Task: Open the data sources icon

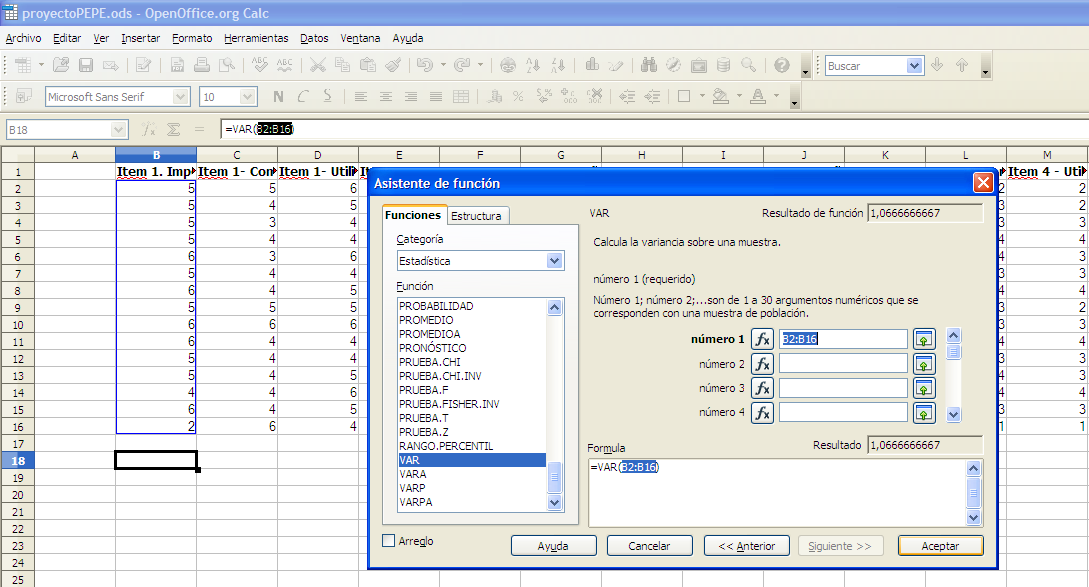Action: pos(724,65)
